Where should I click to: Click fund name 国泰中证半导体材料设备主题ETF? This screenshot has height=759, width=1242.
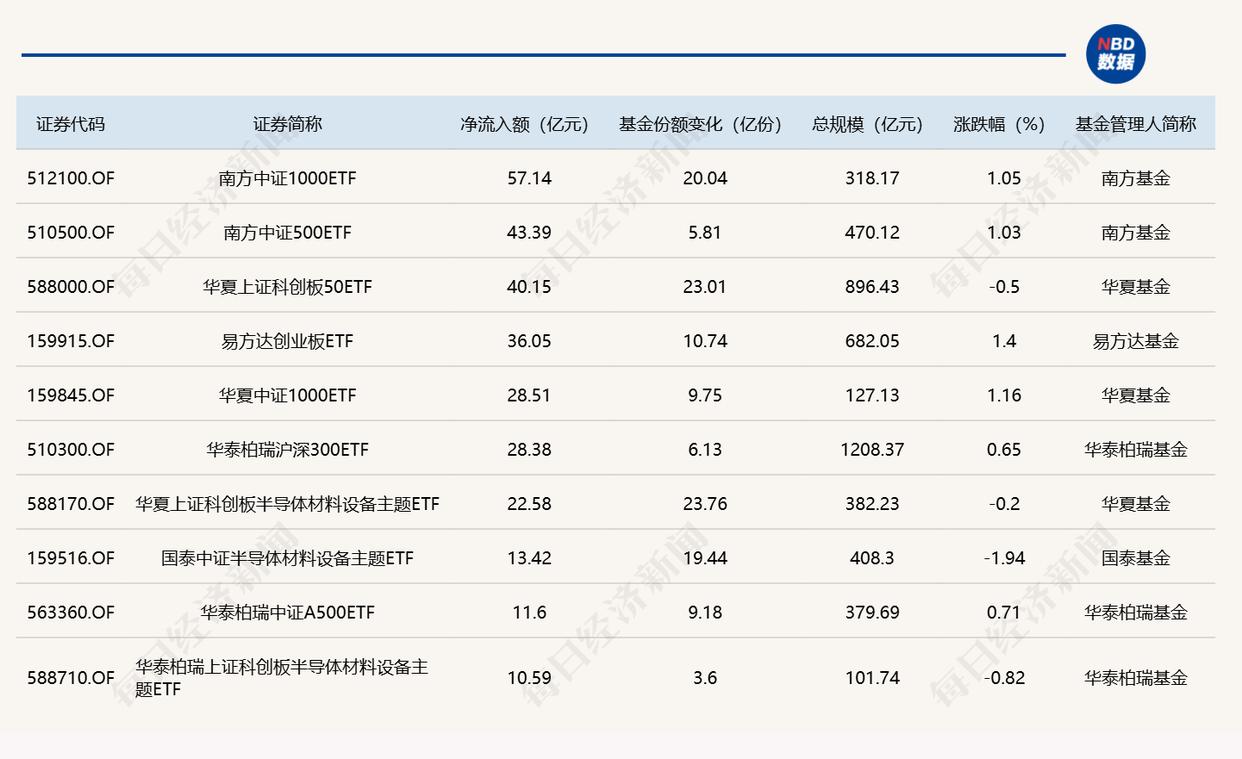click(287, 558)
